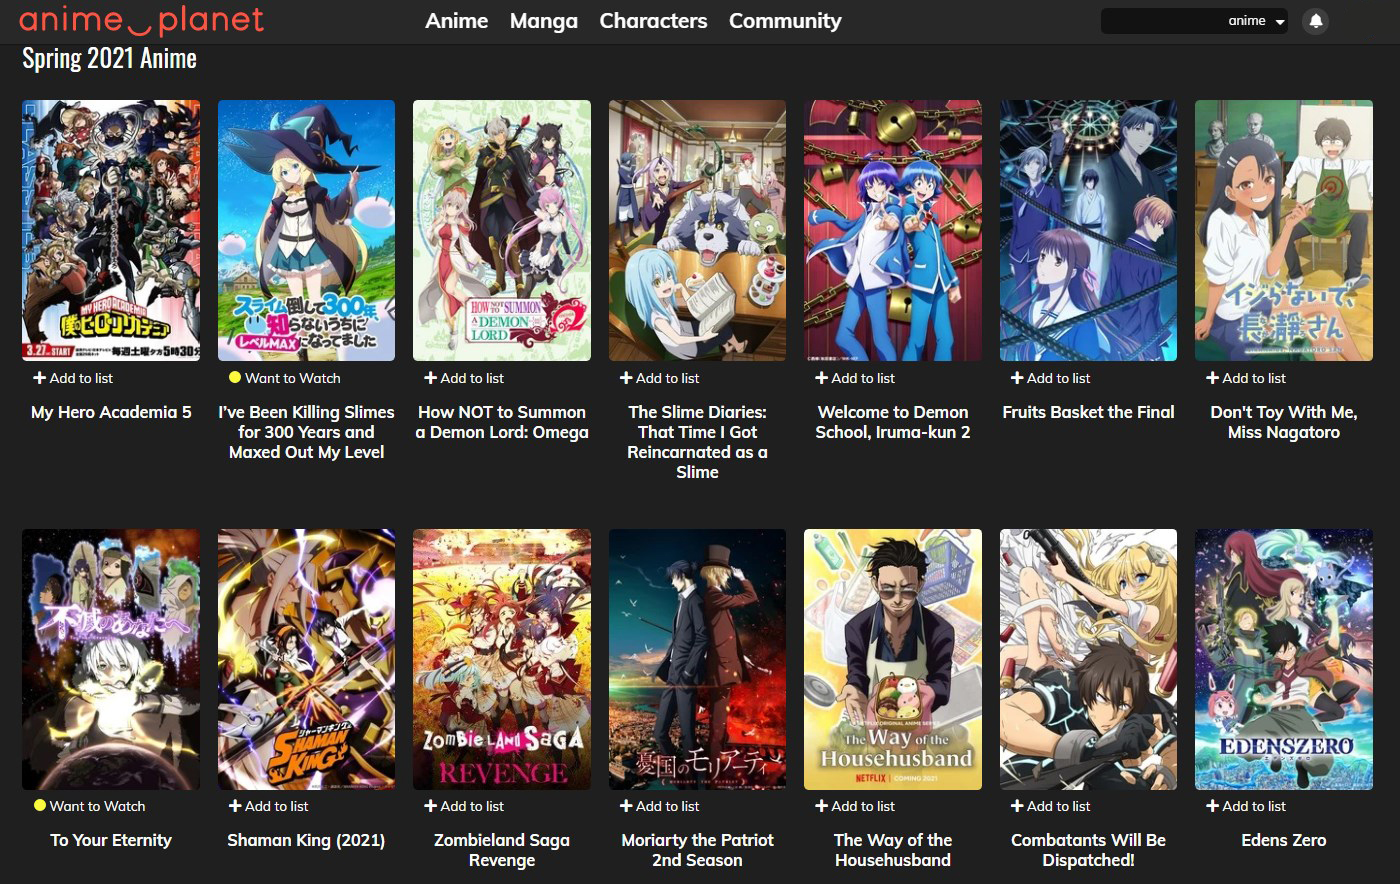Change Want to Watch status for To Your Eternity
This screenshot has height=884, width=1400.
coord(89,806)
